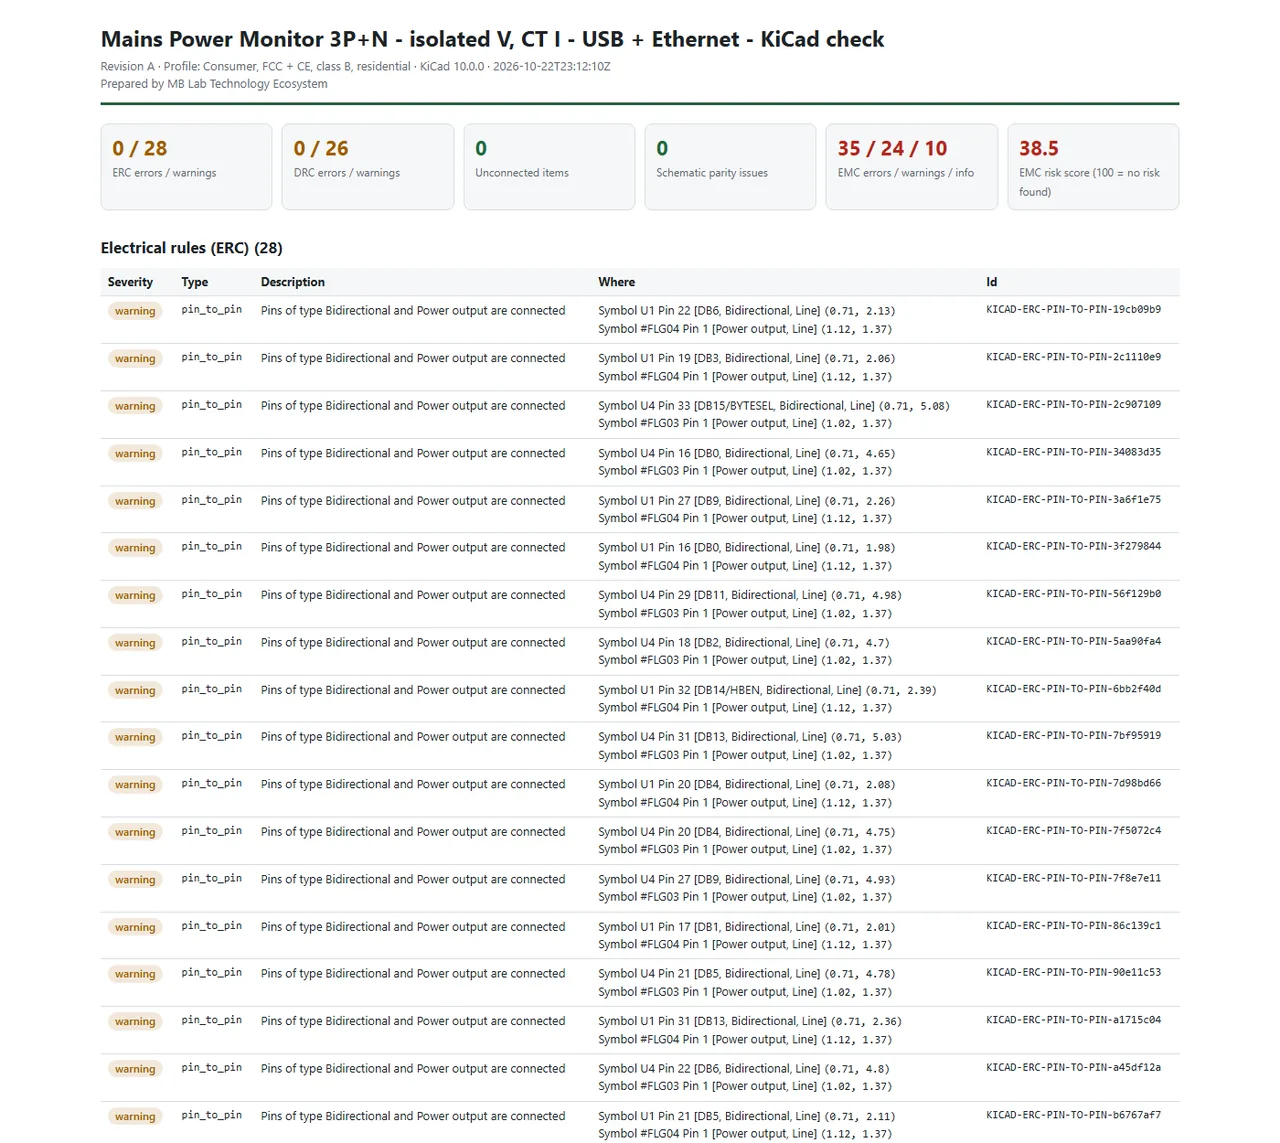Click the Description column header
This screenshot has width=1280, height=1143.
click(x=293, y=282)
